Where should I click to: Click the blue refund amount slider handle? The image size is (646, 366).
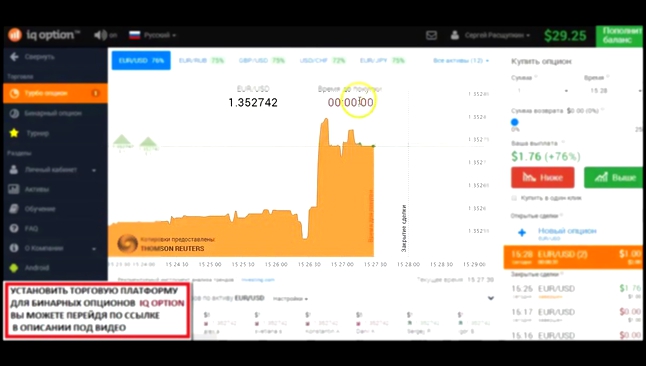[x=515, y=122]
